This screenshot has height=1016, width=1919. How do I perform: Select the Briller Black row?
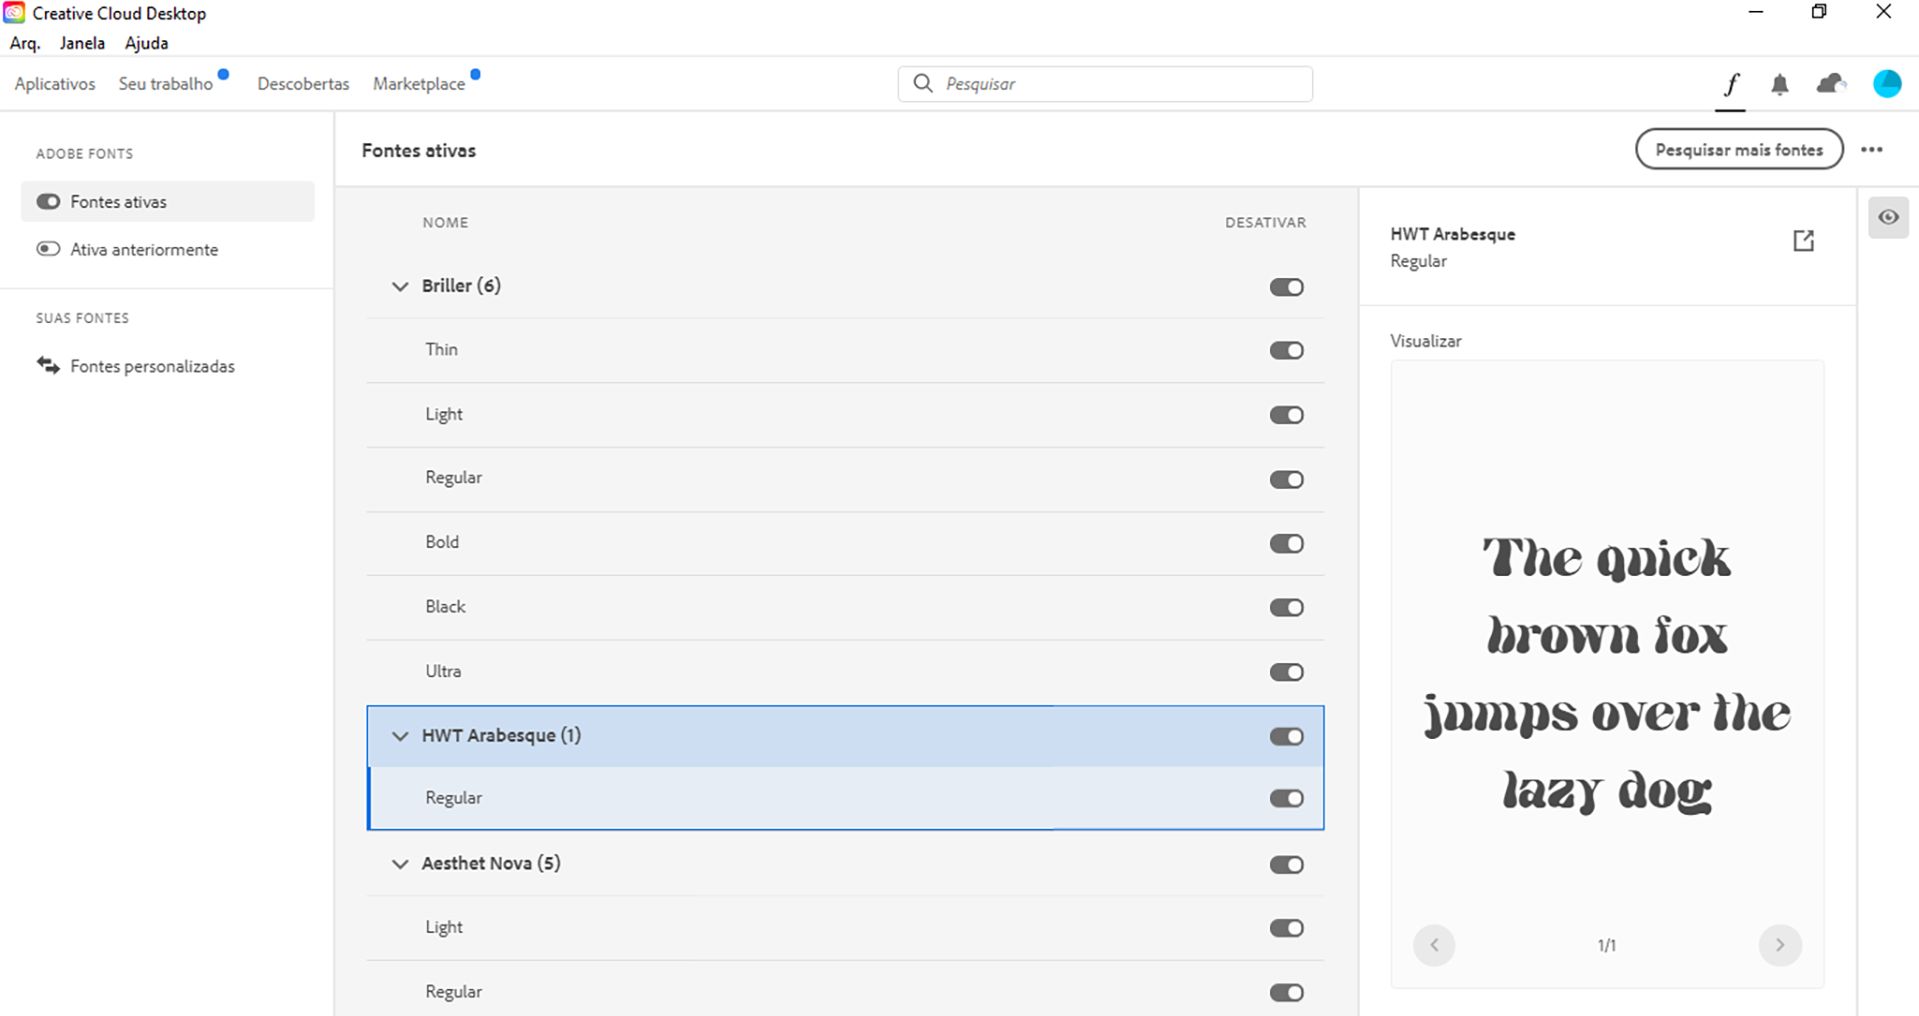(845, 607)
